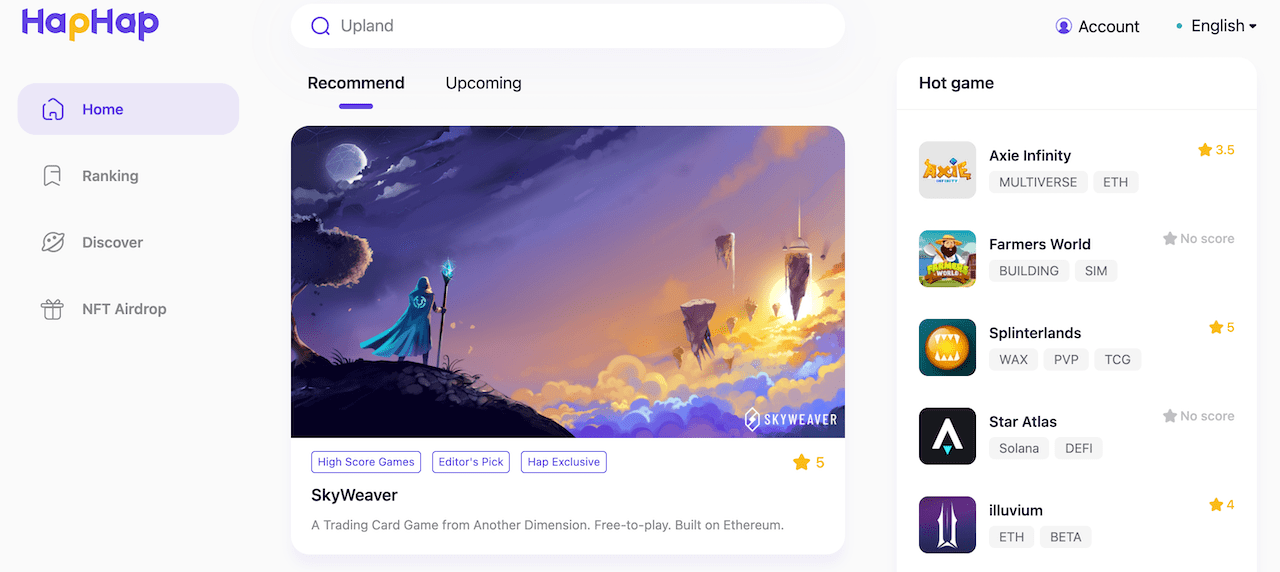Focus the Upland search field
1280x572 pixels.
click(x=568, y=26)
